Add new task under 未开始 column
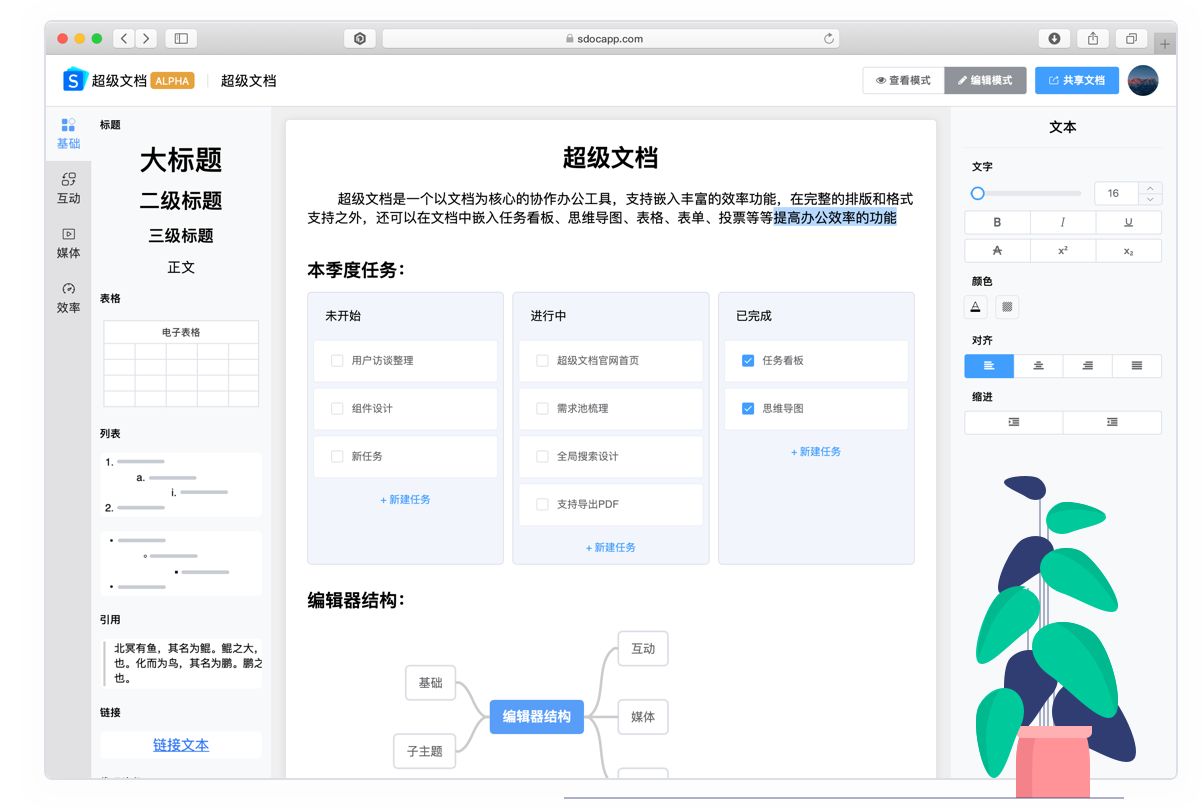This screenshot has width=1202, height=808. click(405, 500)
